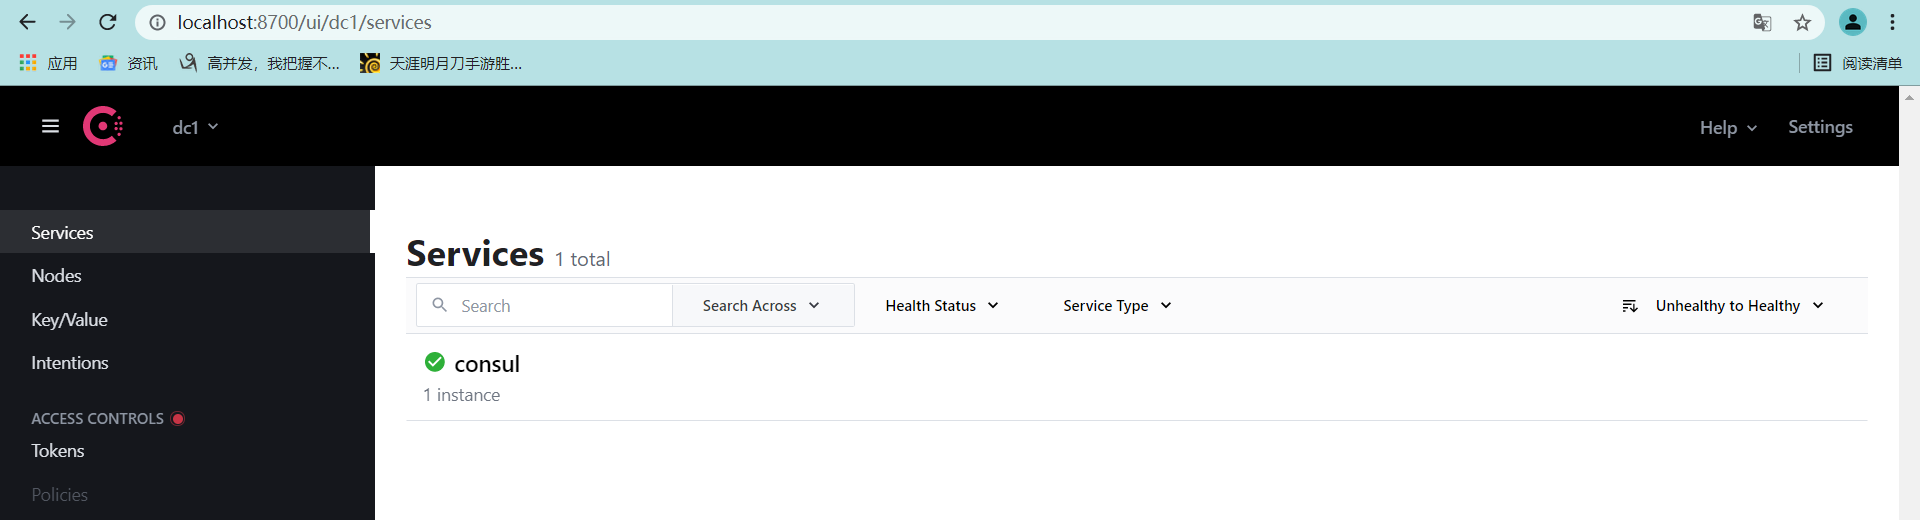This screenshot has width=1920, height=520.
Task: Expand the dc1 datacenter dropdown
Action: [x=195, y=127]
